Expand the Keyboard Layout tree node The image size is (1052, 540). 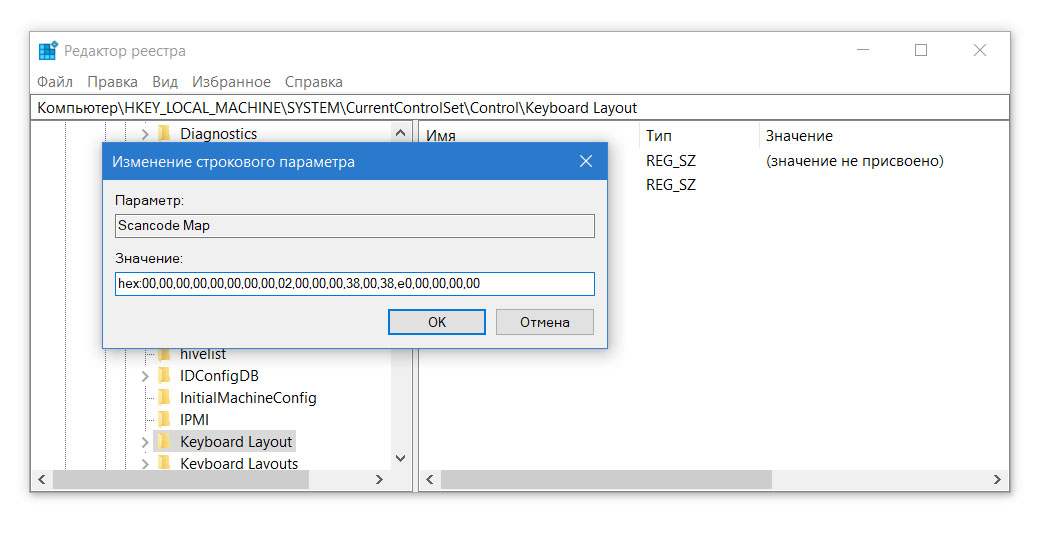coord(145,442)
